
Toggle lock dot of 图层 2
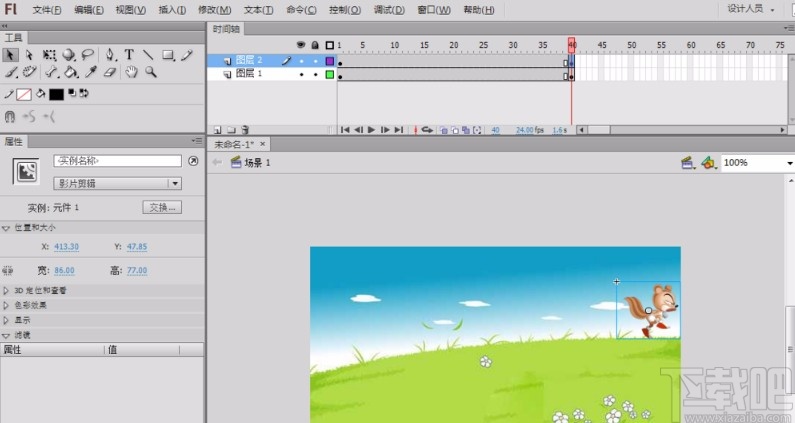(315, 61)
